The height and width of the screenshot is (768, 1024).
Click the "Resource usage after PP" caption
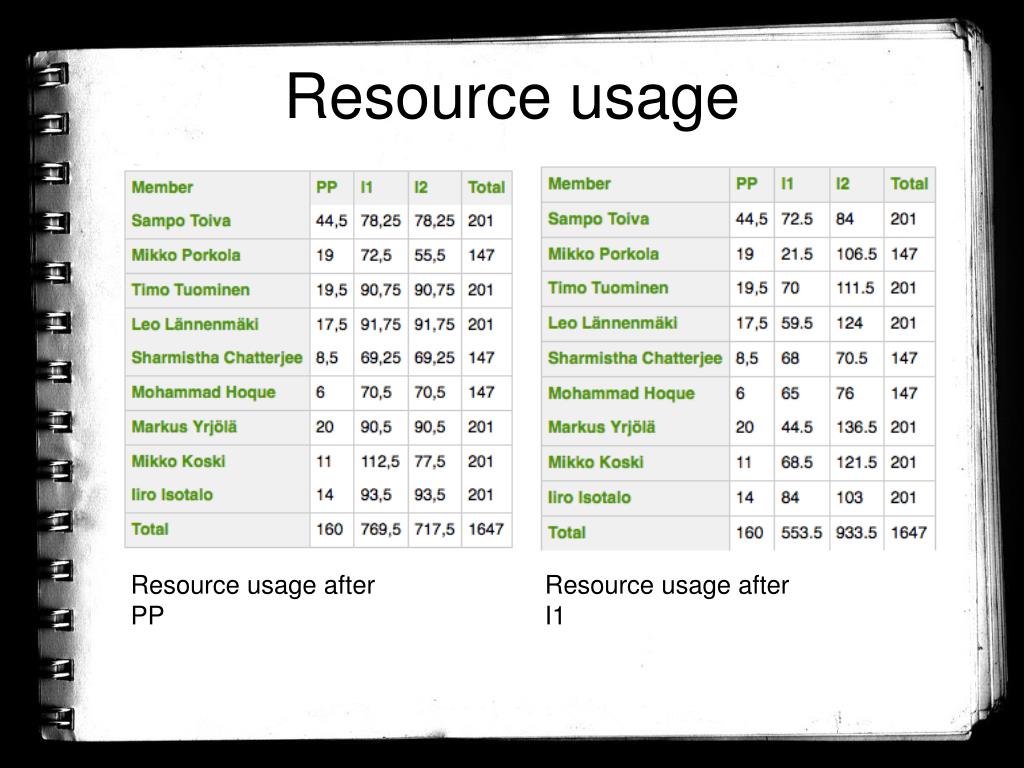pos(253,600)
